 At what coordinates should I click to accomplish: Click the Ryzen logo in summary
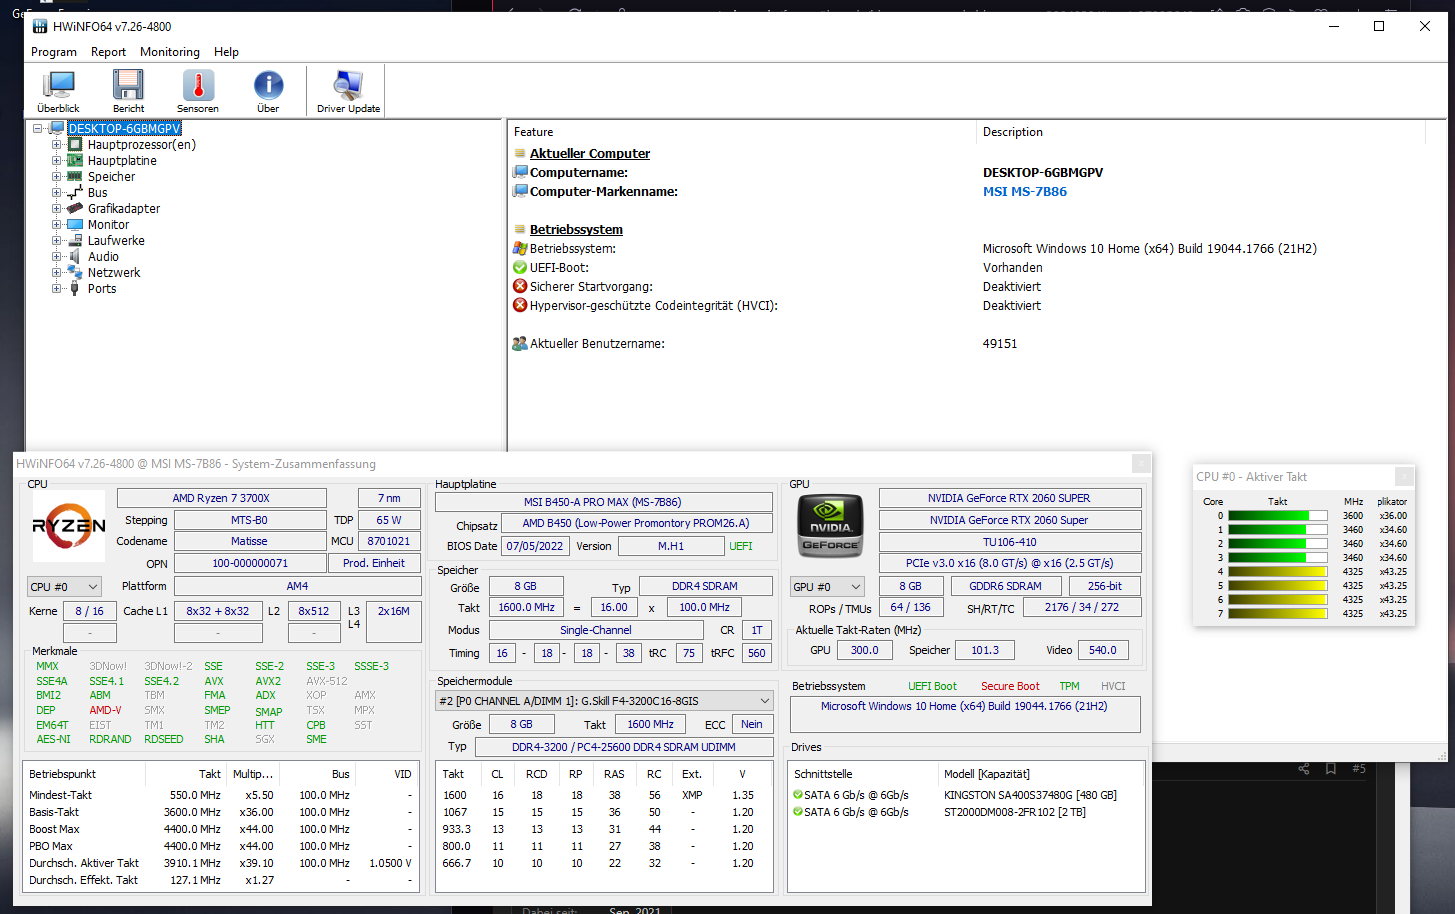69,525
